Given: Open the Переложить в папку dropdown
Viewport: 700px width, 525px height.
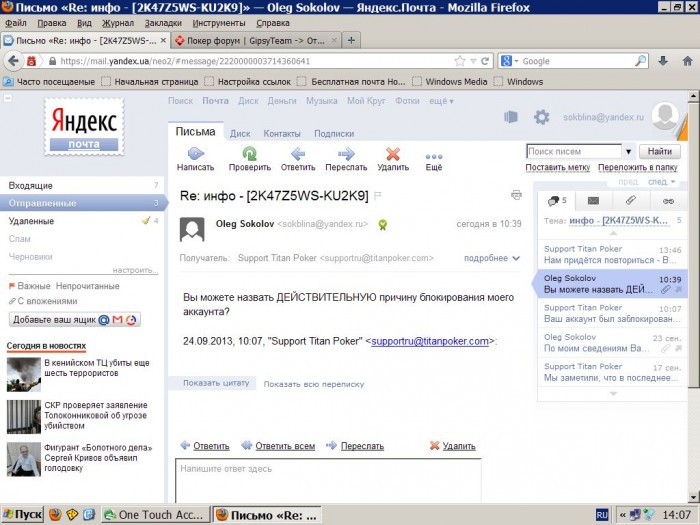Looking at the screenshot, I should tap(638, 167).
